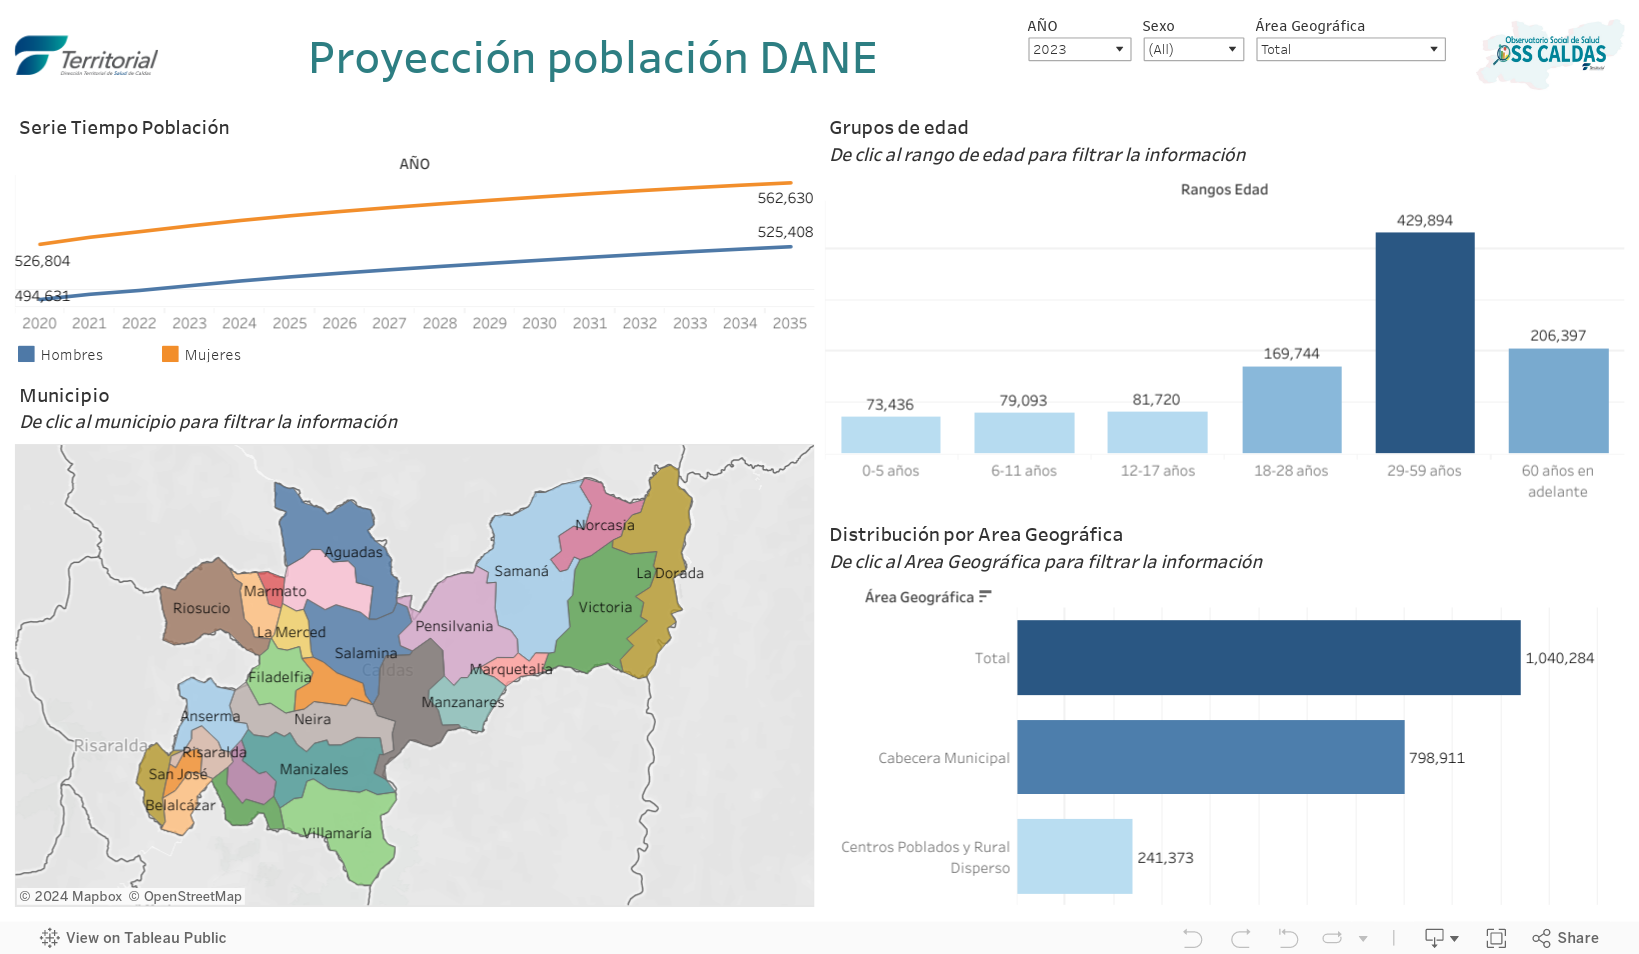Click the 29-59 años bar

[1424, 343]
